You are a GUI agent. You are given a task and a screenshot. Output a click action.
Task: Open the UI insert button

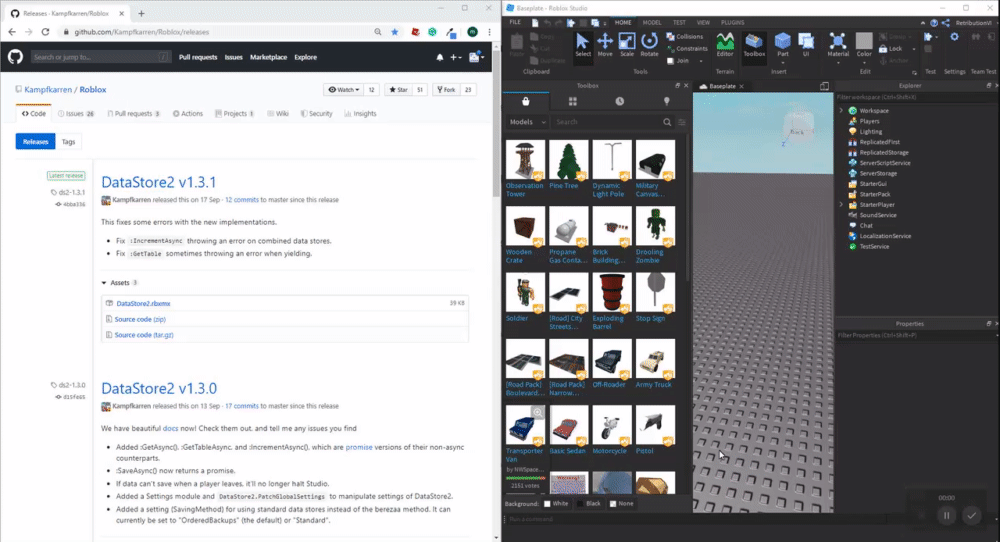[806, 45]
